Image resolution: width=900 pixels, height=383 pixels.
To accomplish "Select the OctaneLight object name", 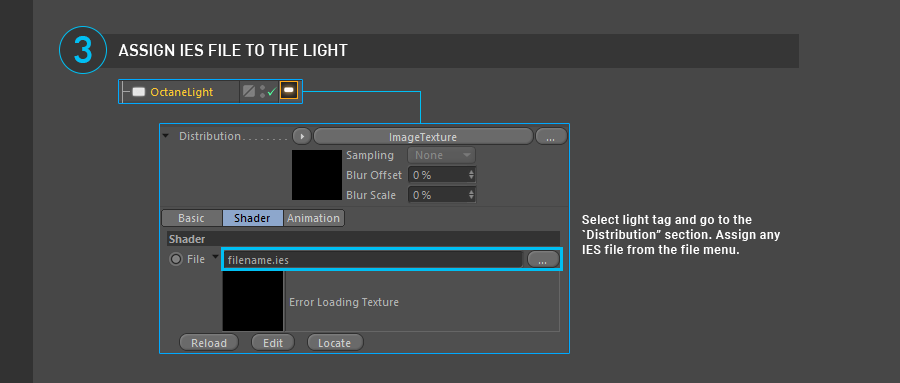I will click(x=181, y=92).
